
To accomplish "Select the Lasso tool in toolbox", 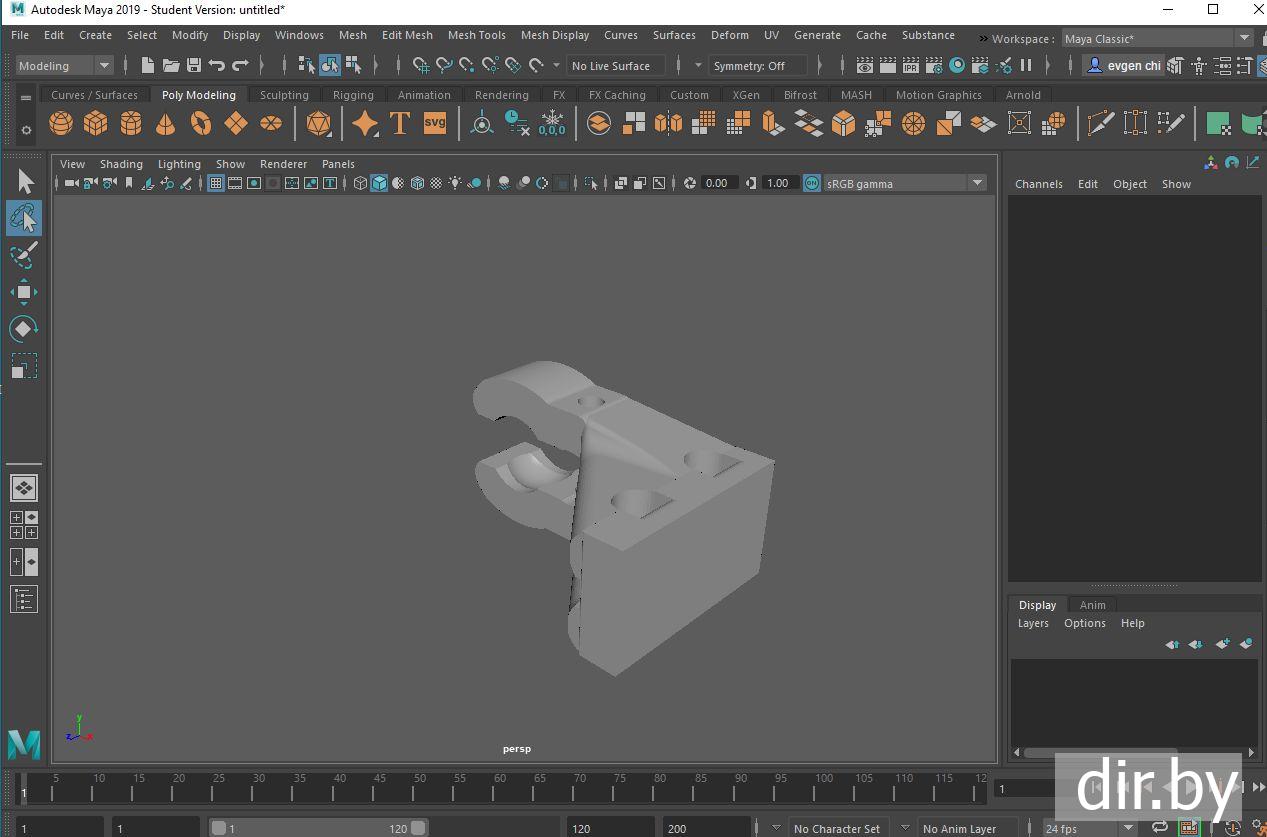I will [24, 218].
